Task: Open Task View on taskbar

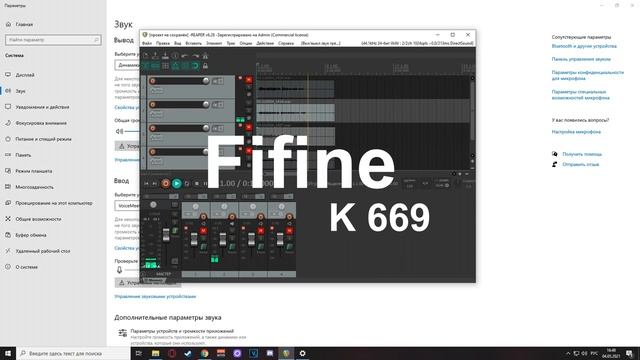Action: [x=139, y=353]
